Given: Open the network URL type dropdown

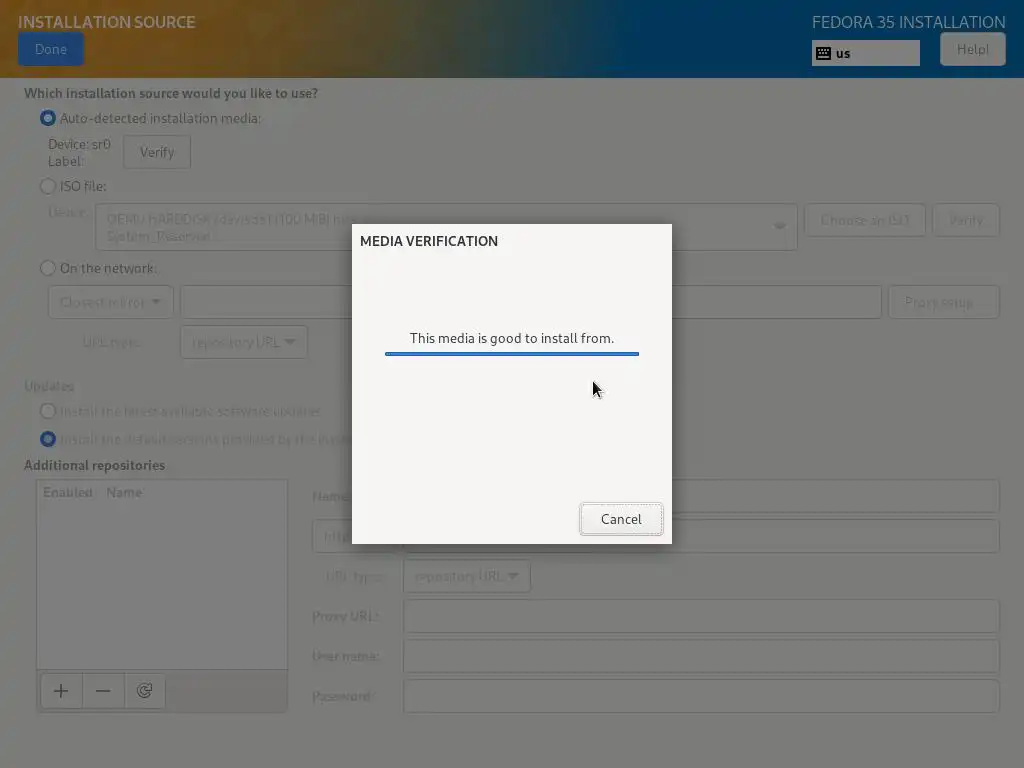Looking at the screenshot, I should coord(244,342).
